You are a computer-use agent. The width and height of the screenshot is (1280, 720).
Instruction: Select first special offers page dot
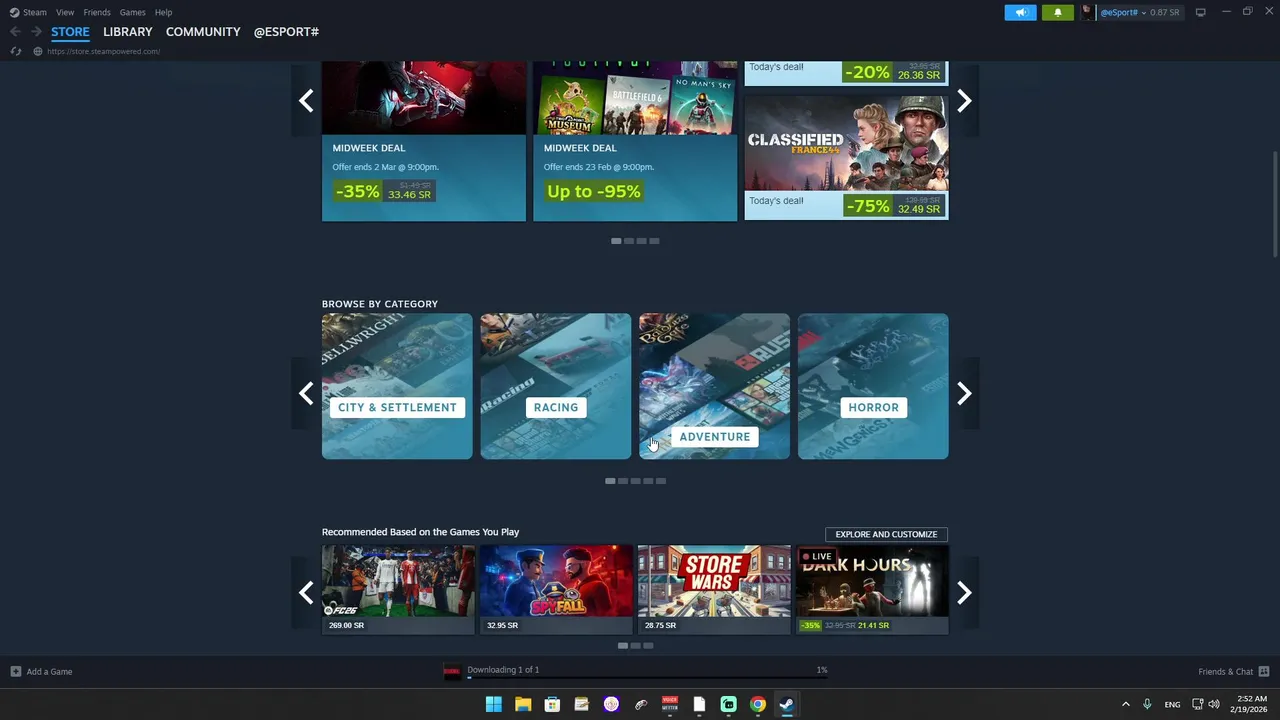[616, 241]
